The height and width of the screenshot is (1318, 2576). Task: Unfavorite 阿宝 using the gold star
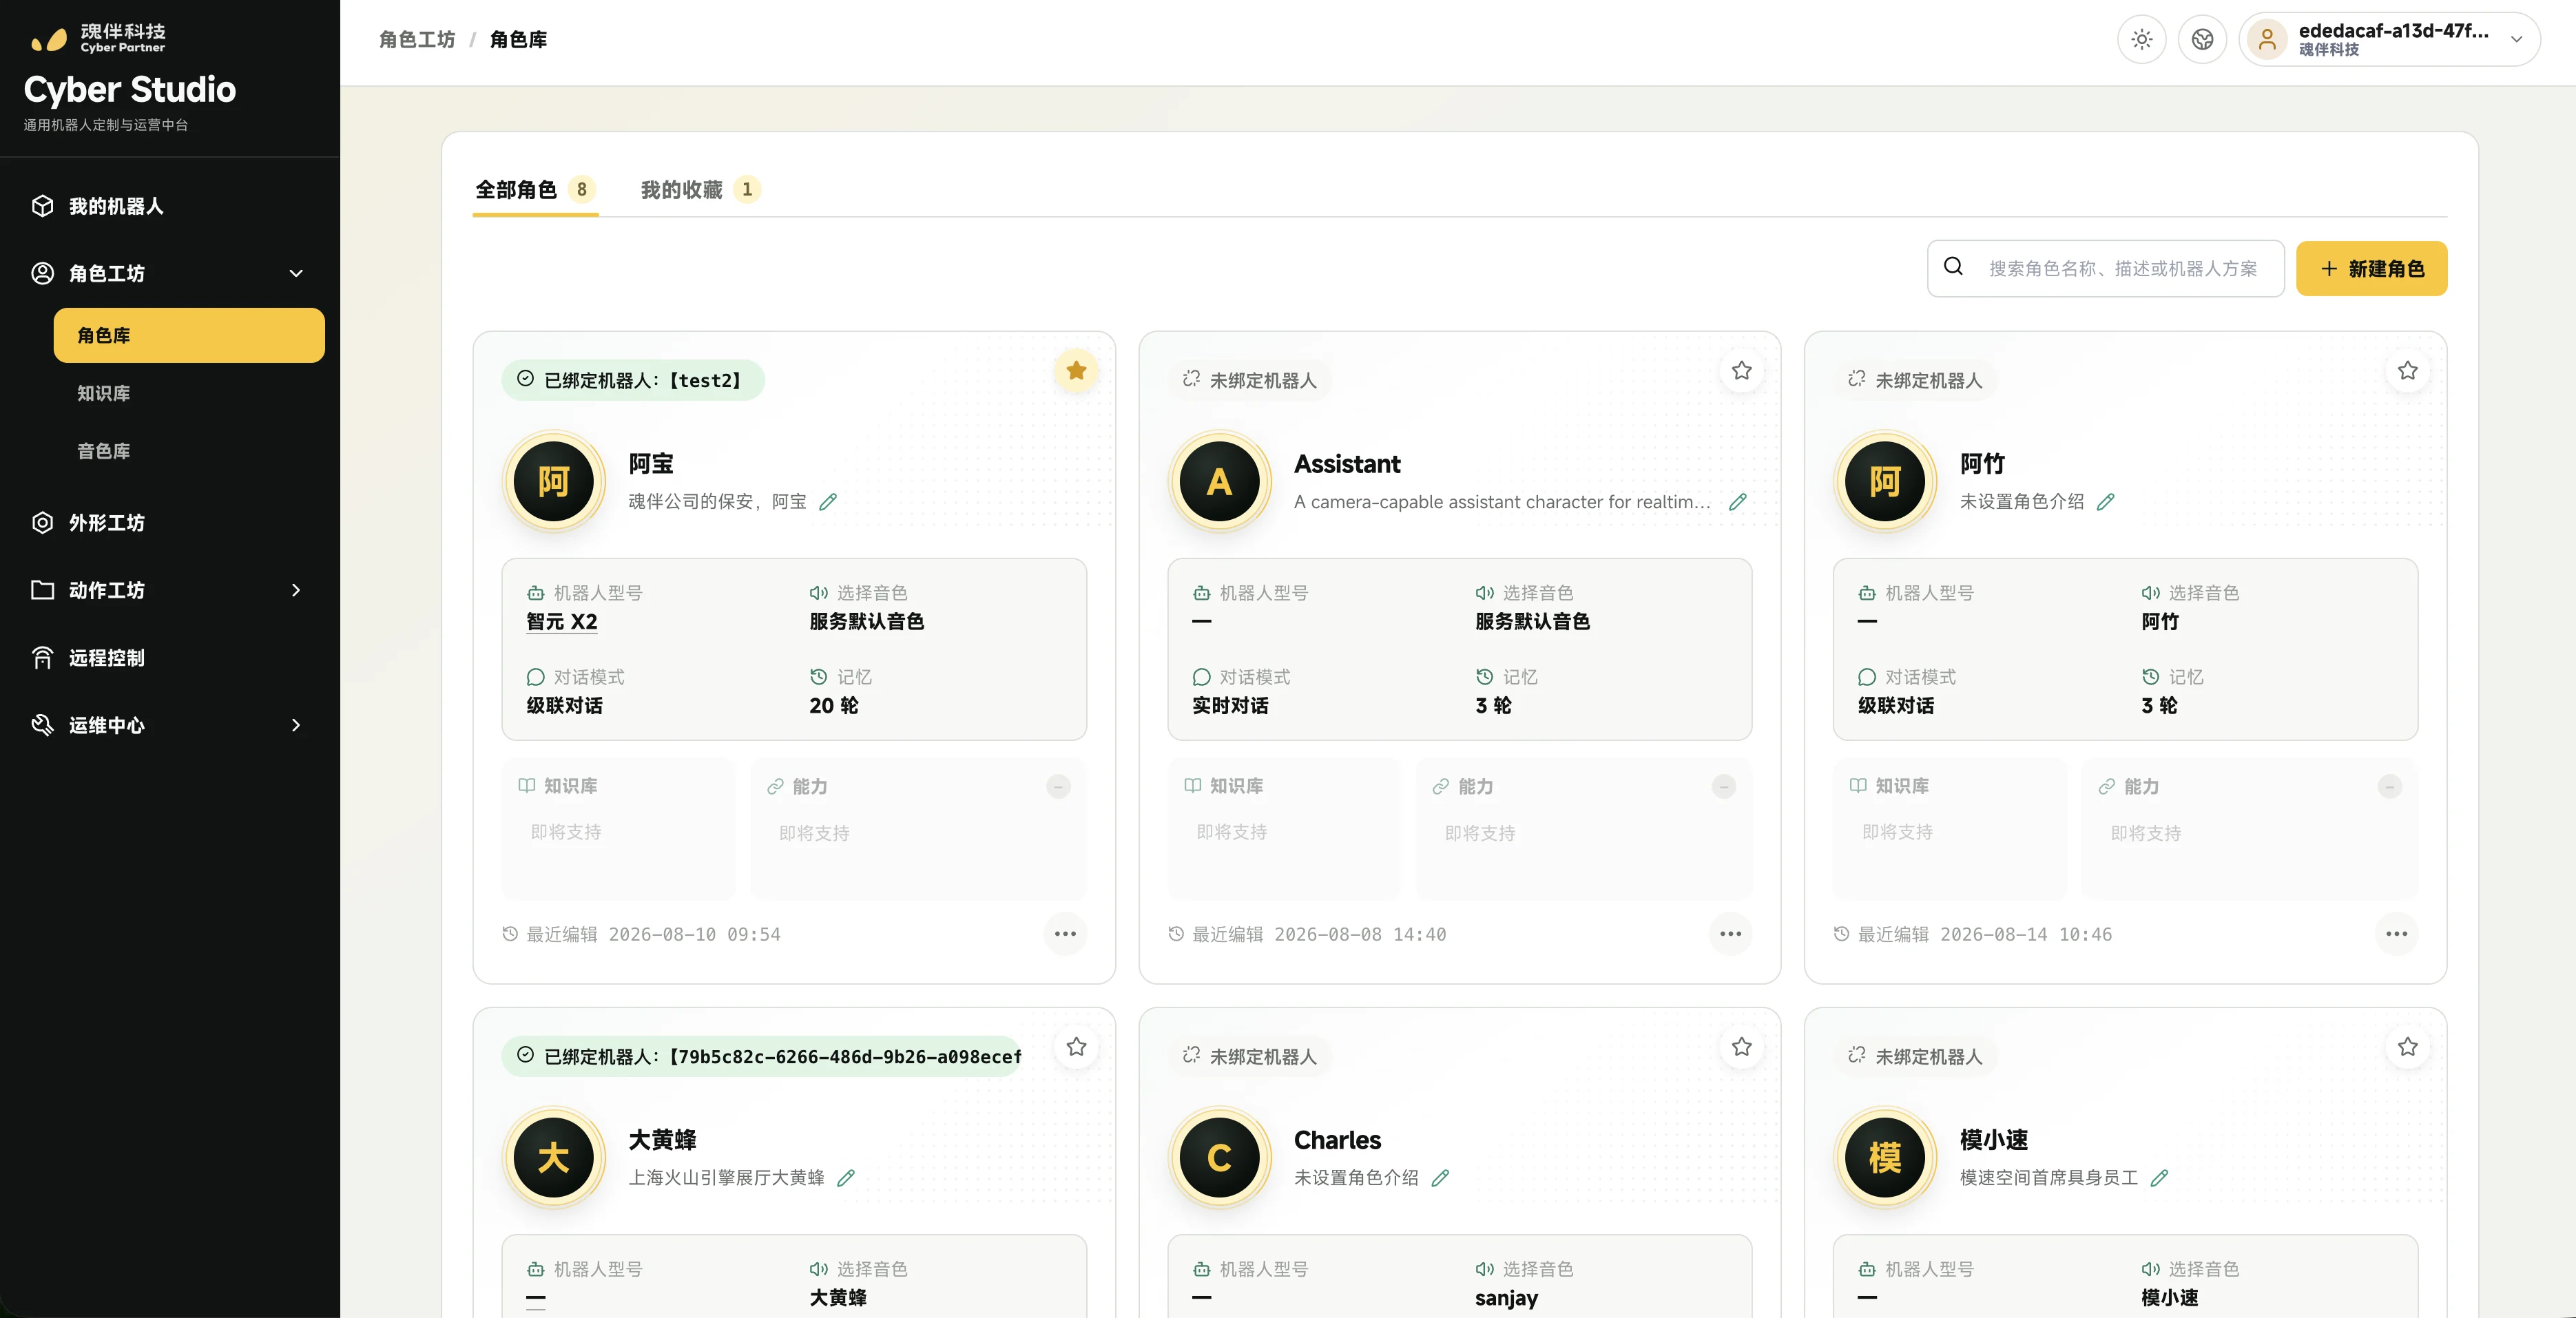click(x=1076, y=371)
